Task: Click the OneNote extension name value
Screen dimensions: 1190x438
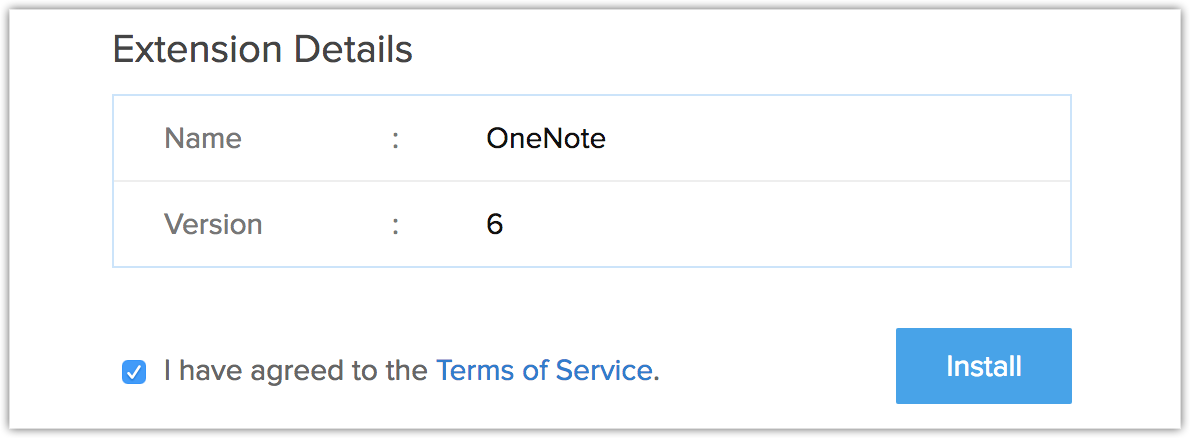Action: click(546, 138)
